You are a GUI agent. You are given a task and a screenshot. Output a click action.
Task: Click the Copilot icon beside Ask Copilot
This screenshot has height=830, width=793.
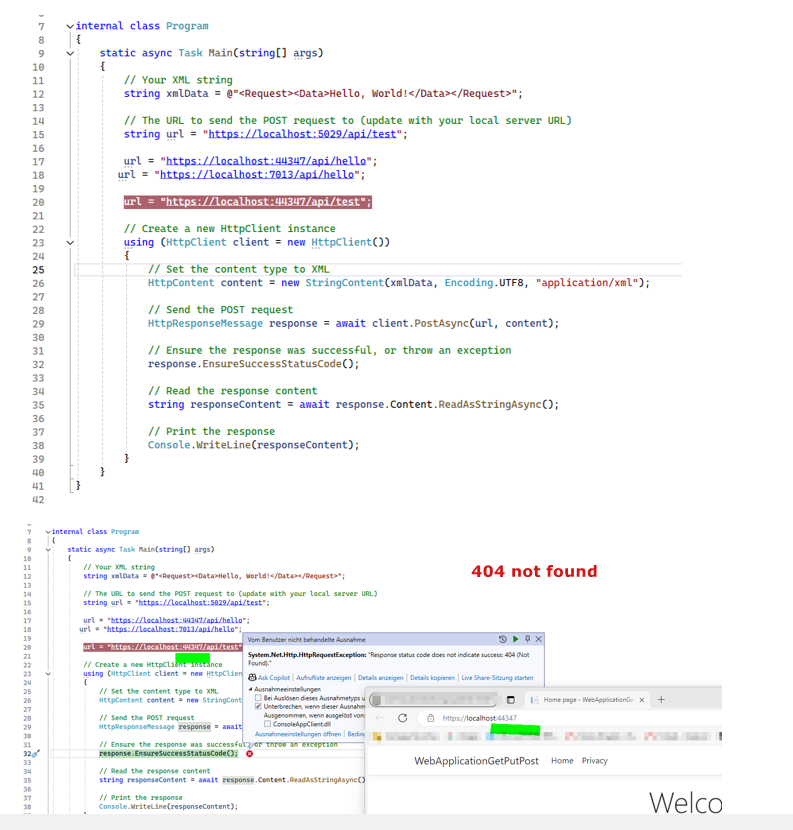pyautogui.click(x=252, y=678)
